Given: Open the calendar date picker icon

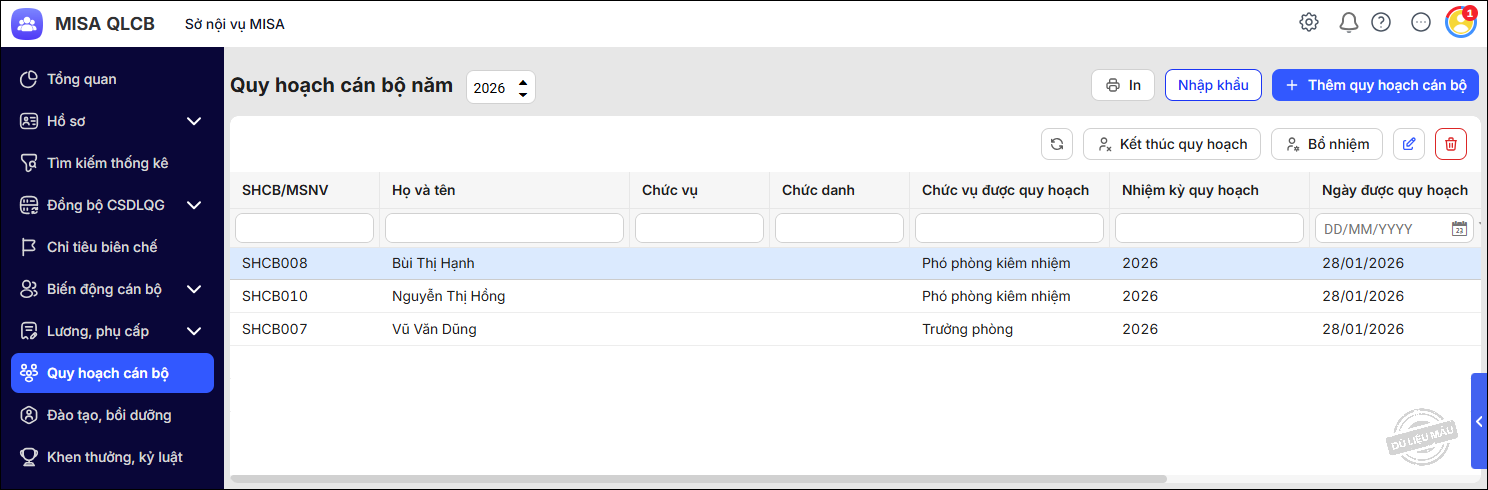Looking at the screenshot, I should pyautogui.click(x=1459, y=229).
